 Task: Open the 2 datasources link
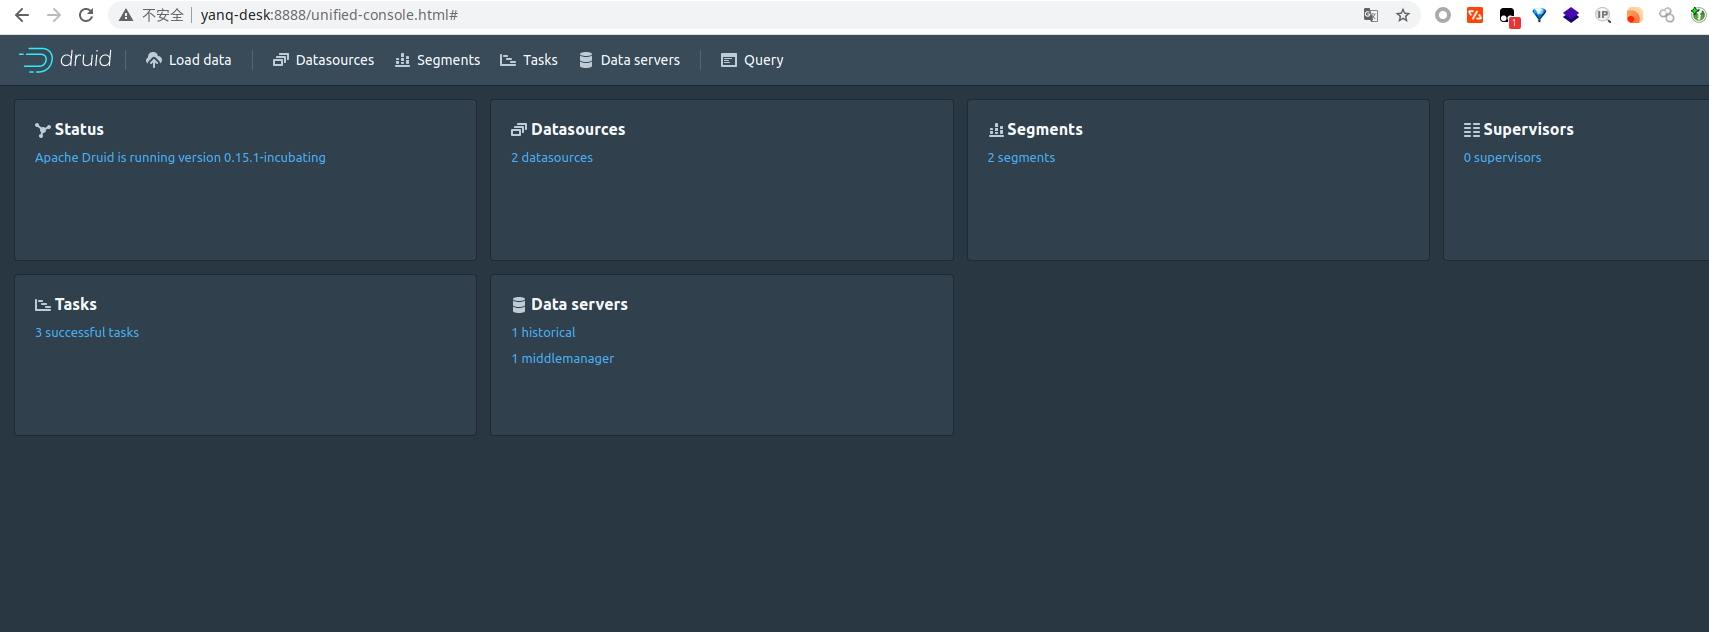click(x=552, y=158)
